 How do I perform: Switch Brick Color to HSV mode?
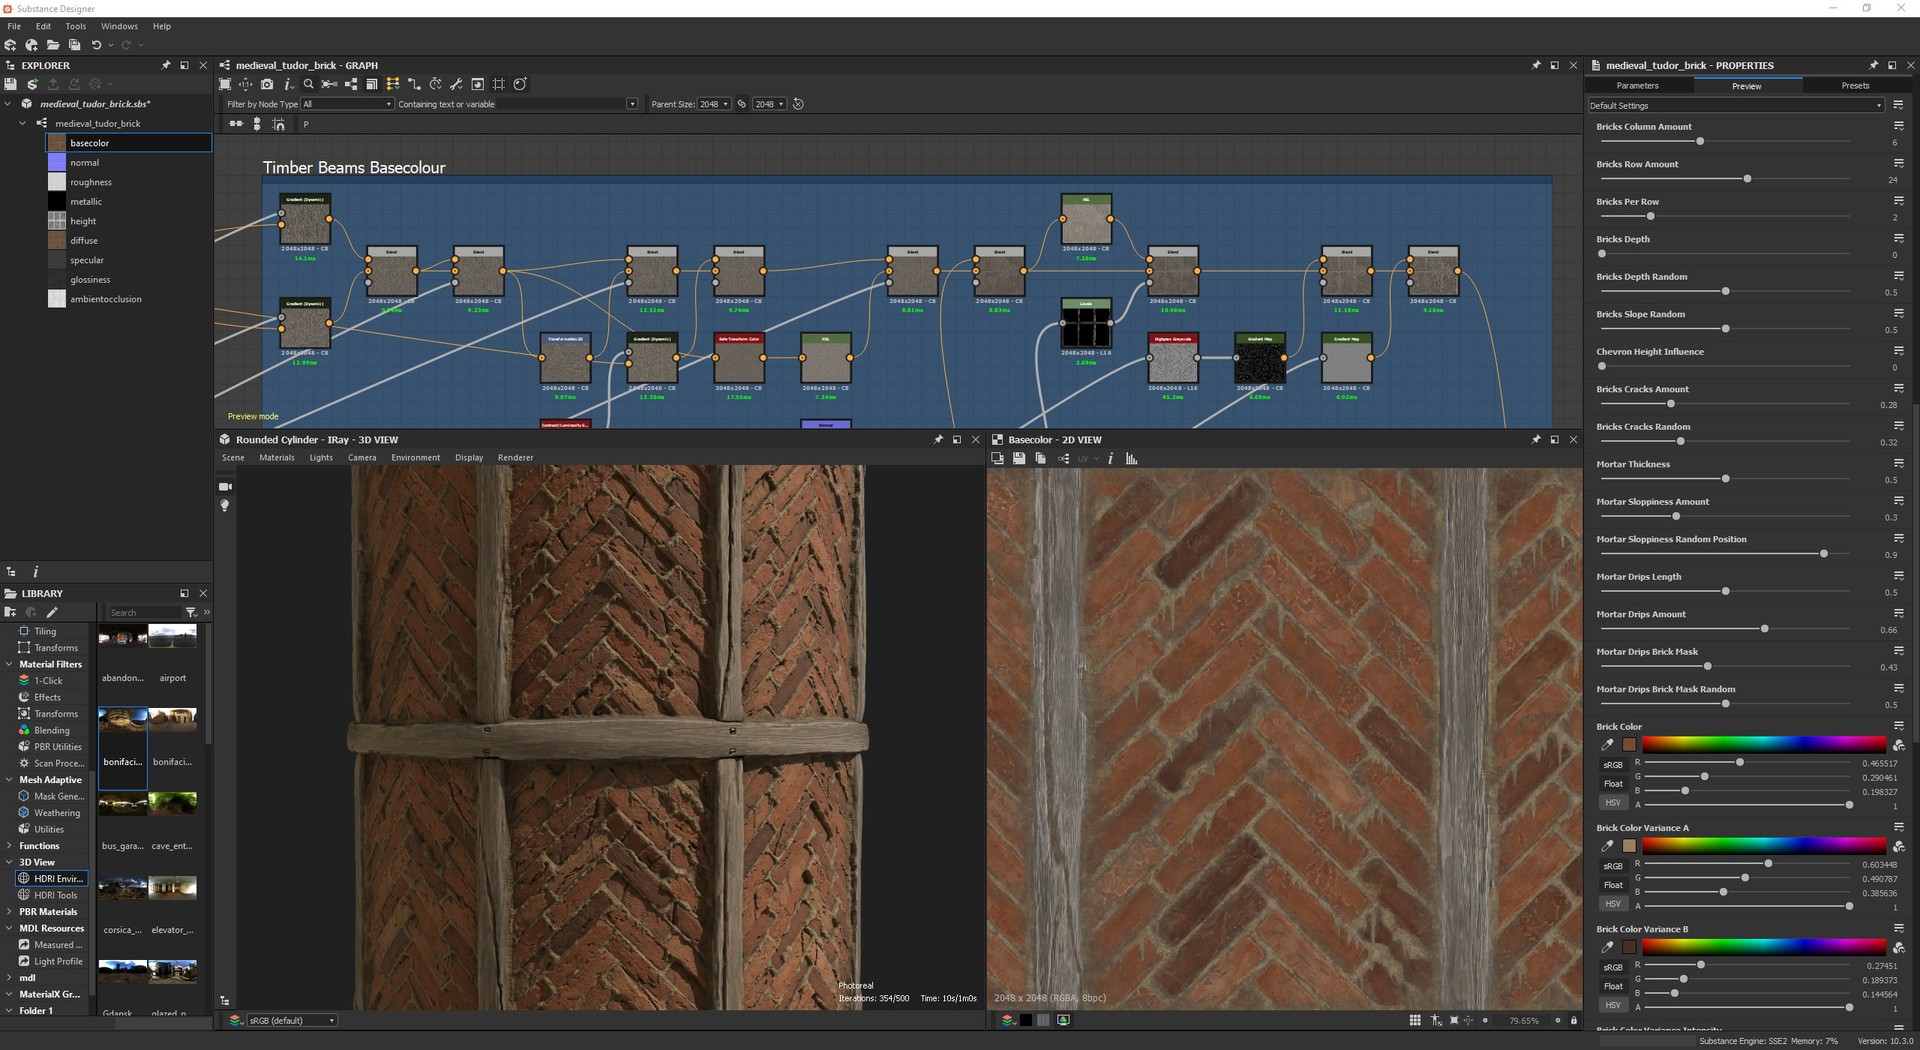(x=1612, y=803)
